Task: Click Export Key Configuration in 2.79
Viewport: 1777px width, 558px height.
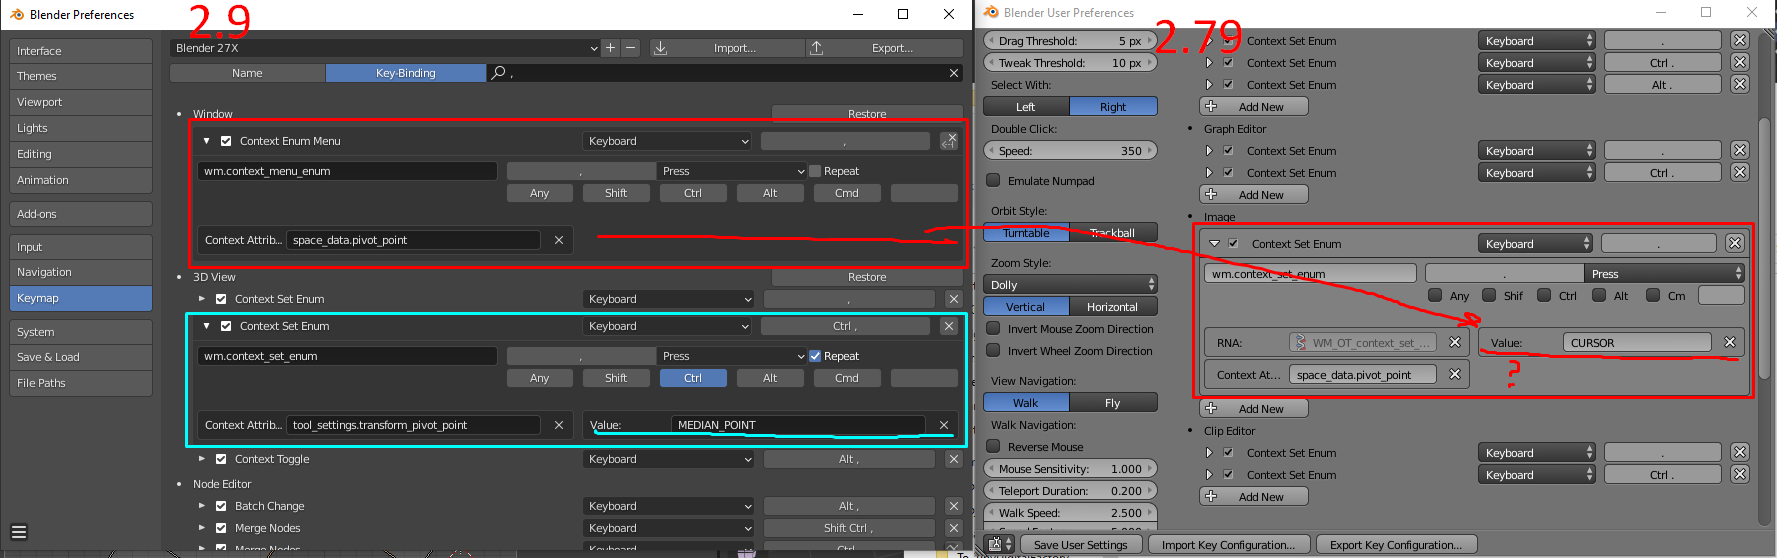Action: coord(1396,545)
